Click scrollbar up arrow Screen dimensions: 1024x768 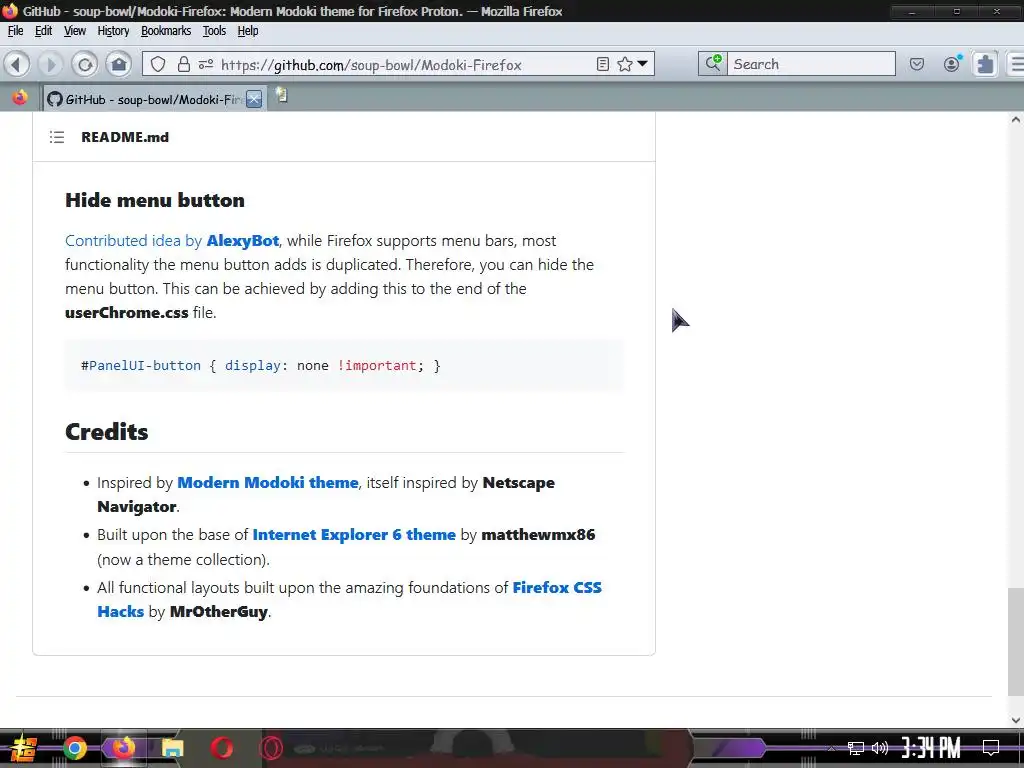click(x=1016, y=120)
